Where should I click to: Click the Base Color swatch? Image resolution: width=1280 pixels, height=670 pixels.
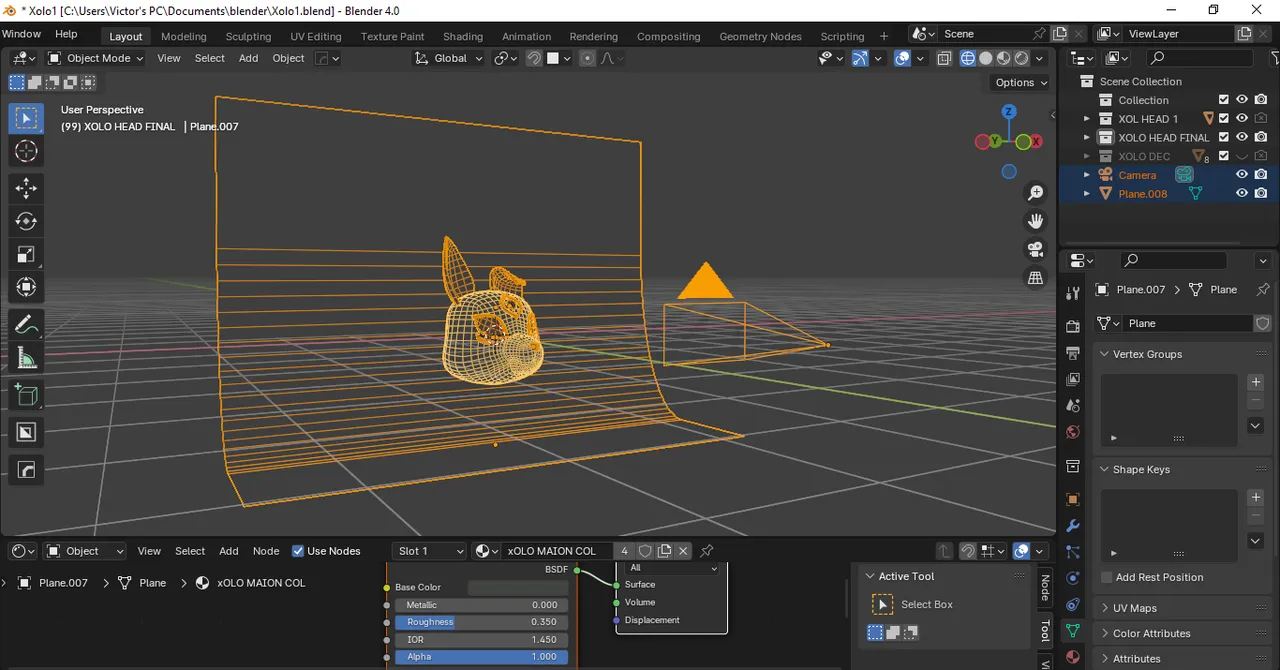point(518,587)
